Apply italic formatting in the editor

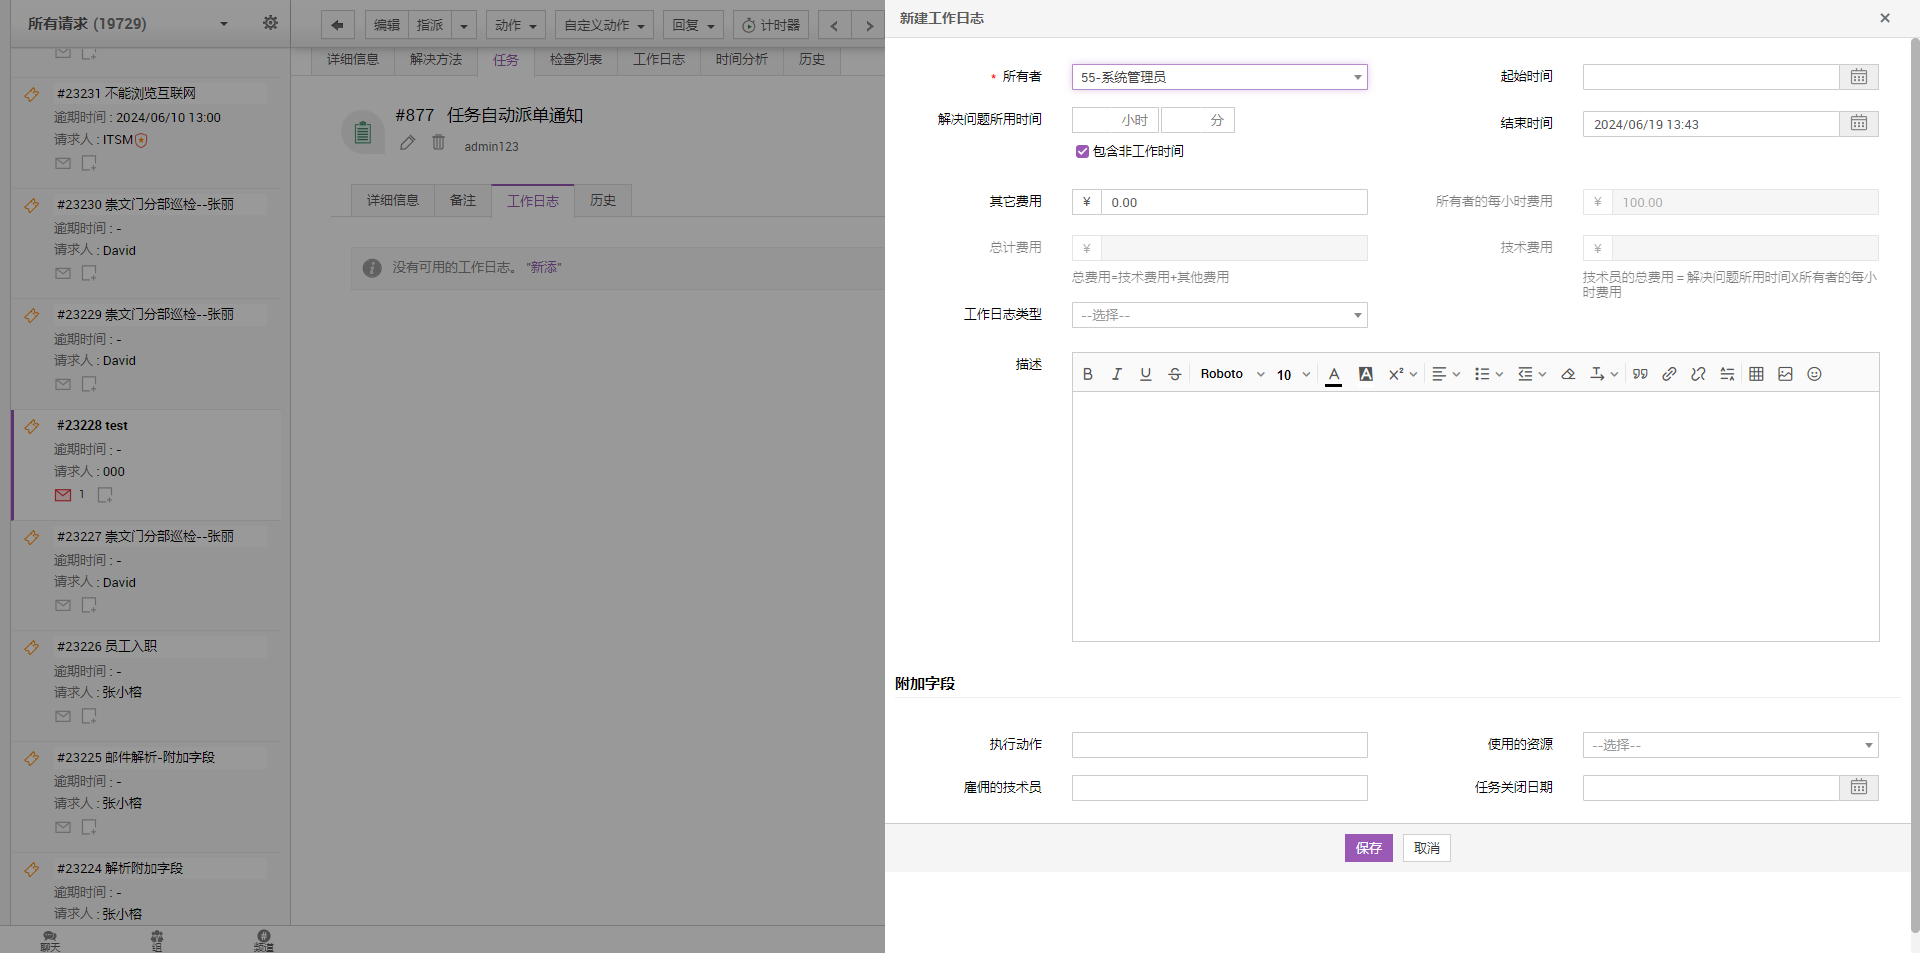[1117, 374]
